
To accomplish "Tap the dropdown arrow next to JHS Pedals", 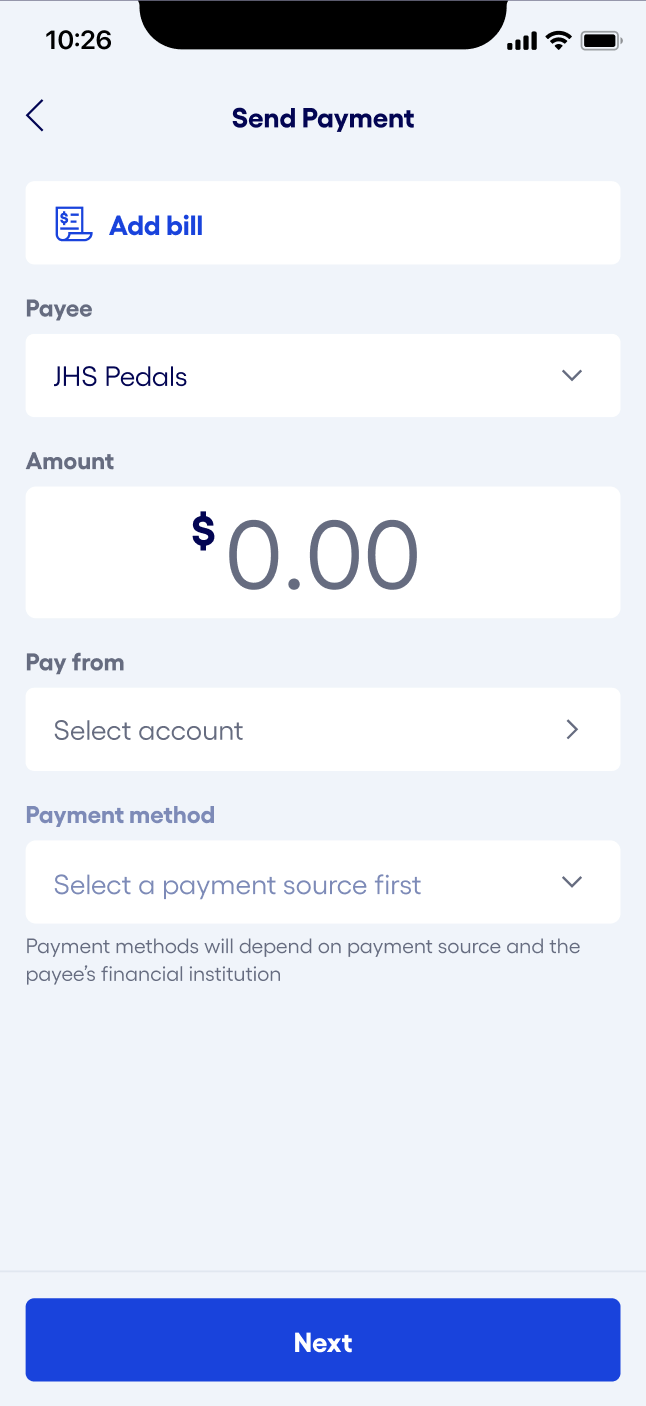I will tap(572, 375).
